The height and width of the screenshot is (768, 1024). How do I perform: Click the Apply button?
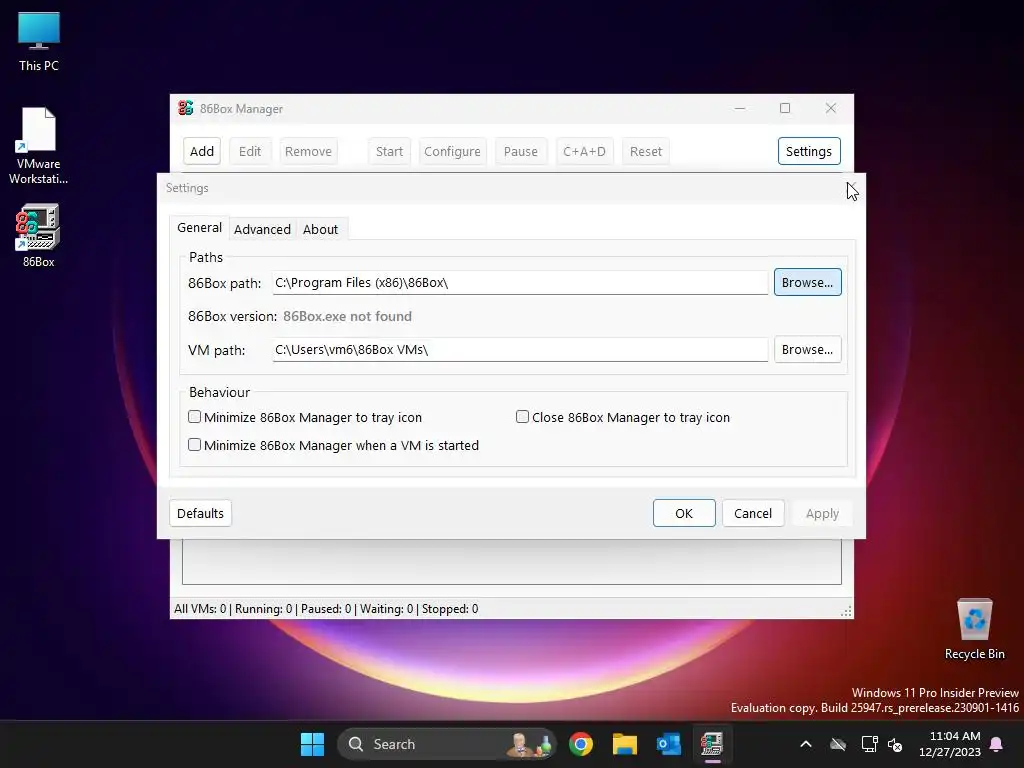tap(822, 513)
